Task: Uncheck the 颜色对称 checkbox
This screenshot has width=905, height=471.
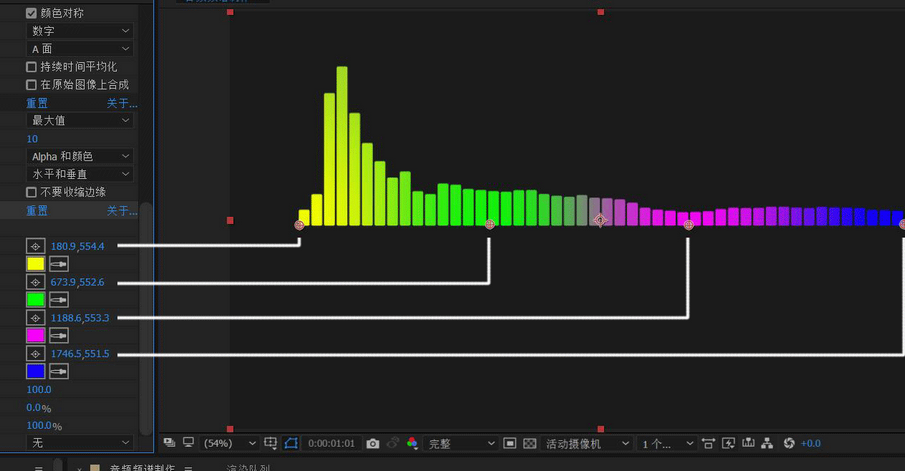Action: click(x=32, y=13)
